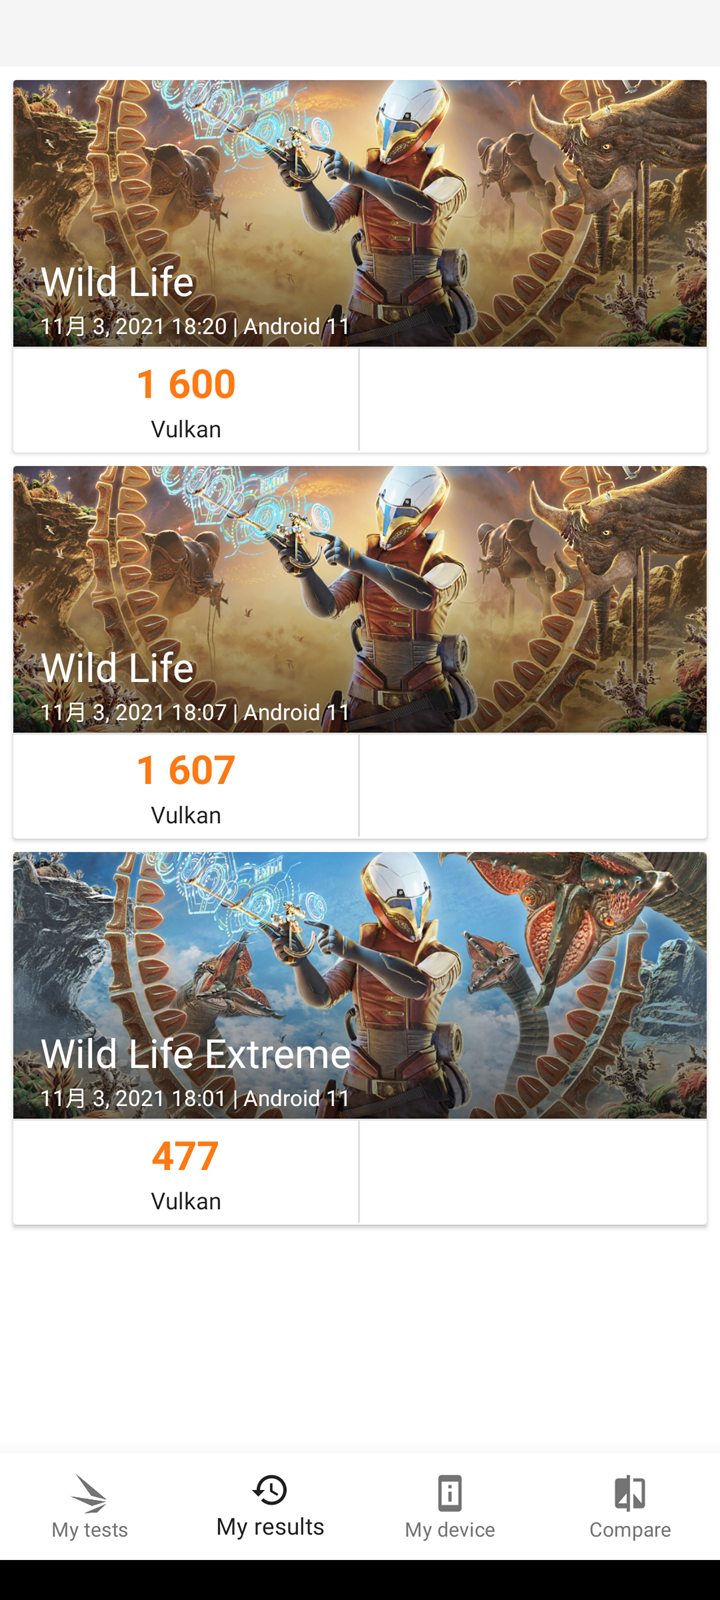Click empty panel beside the 477 score

click(532, 1172)
